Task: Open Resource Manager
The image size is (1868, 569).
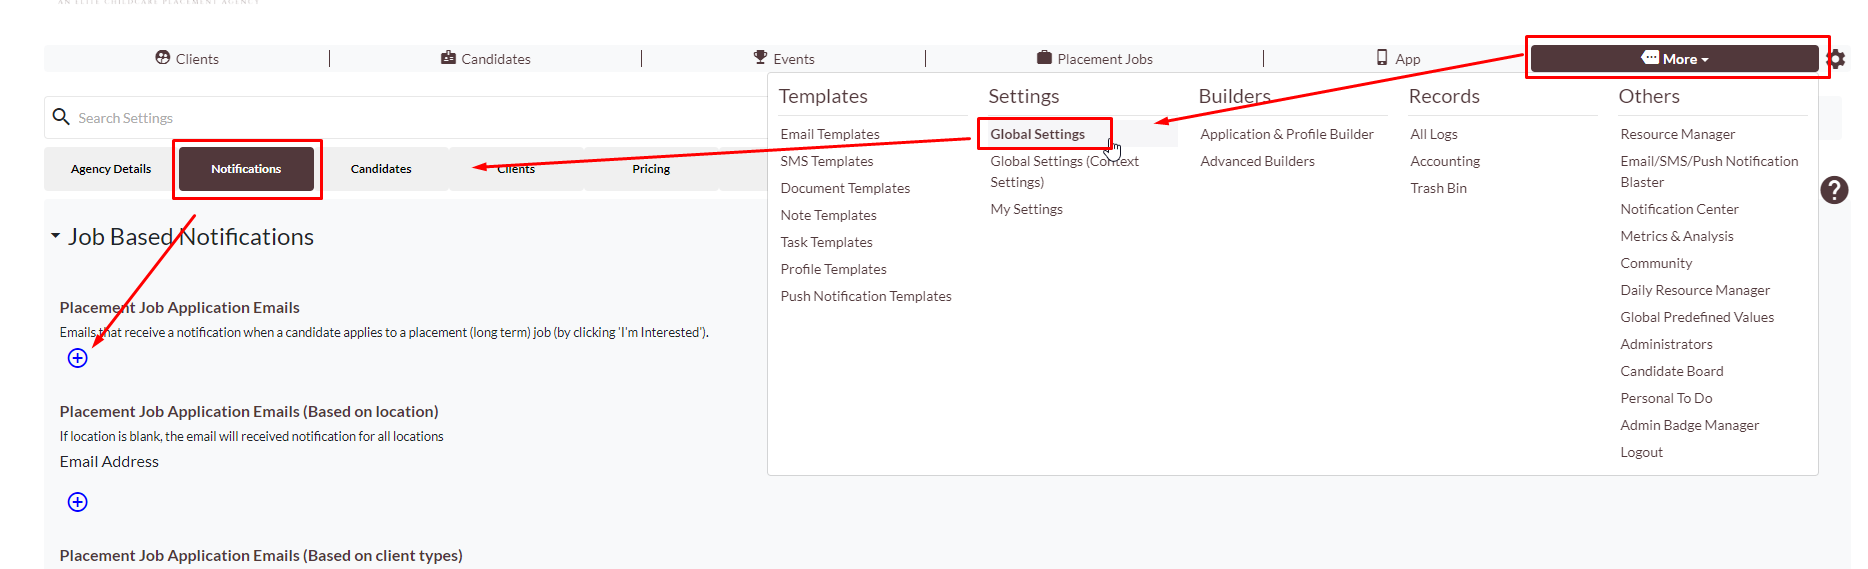Action: pyautogui.click(x=1677, y=134)
